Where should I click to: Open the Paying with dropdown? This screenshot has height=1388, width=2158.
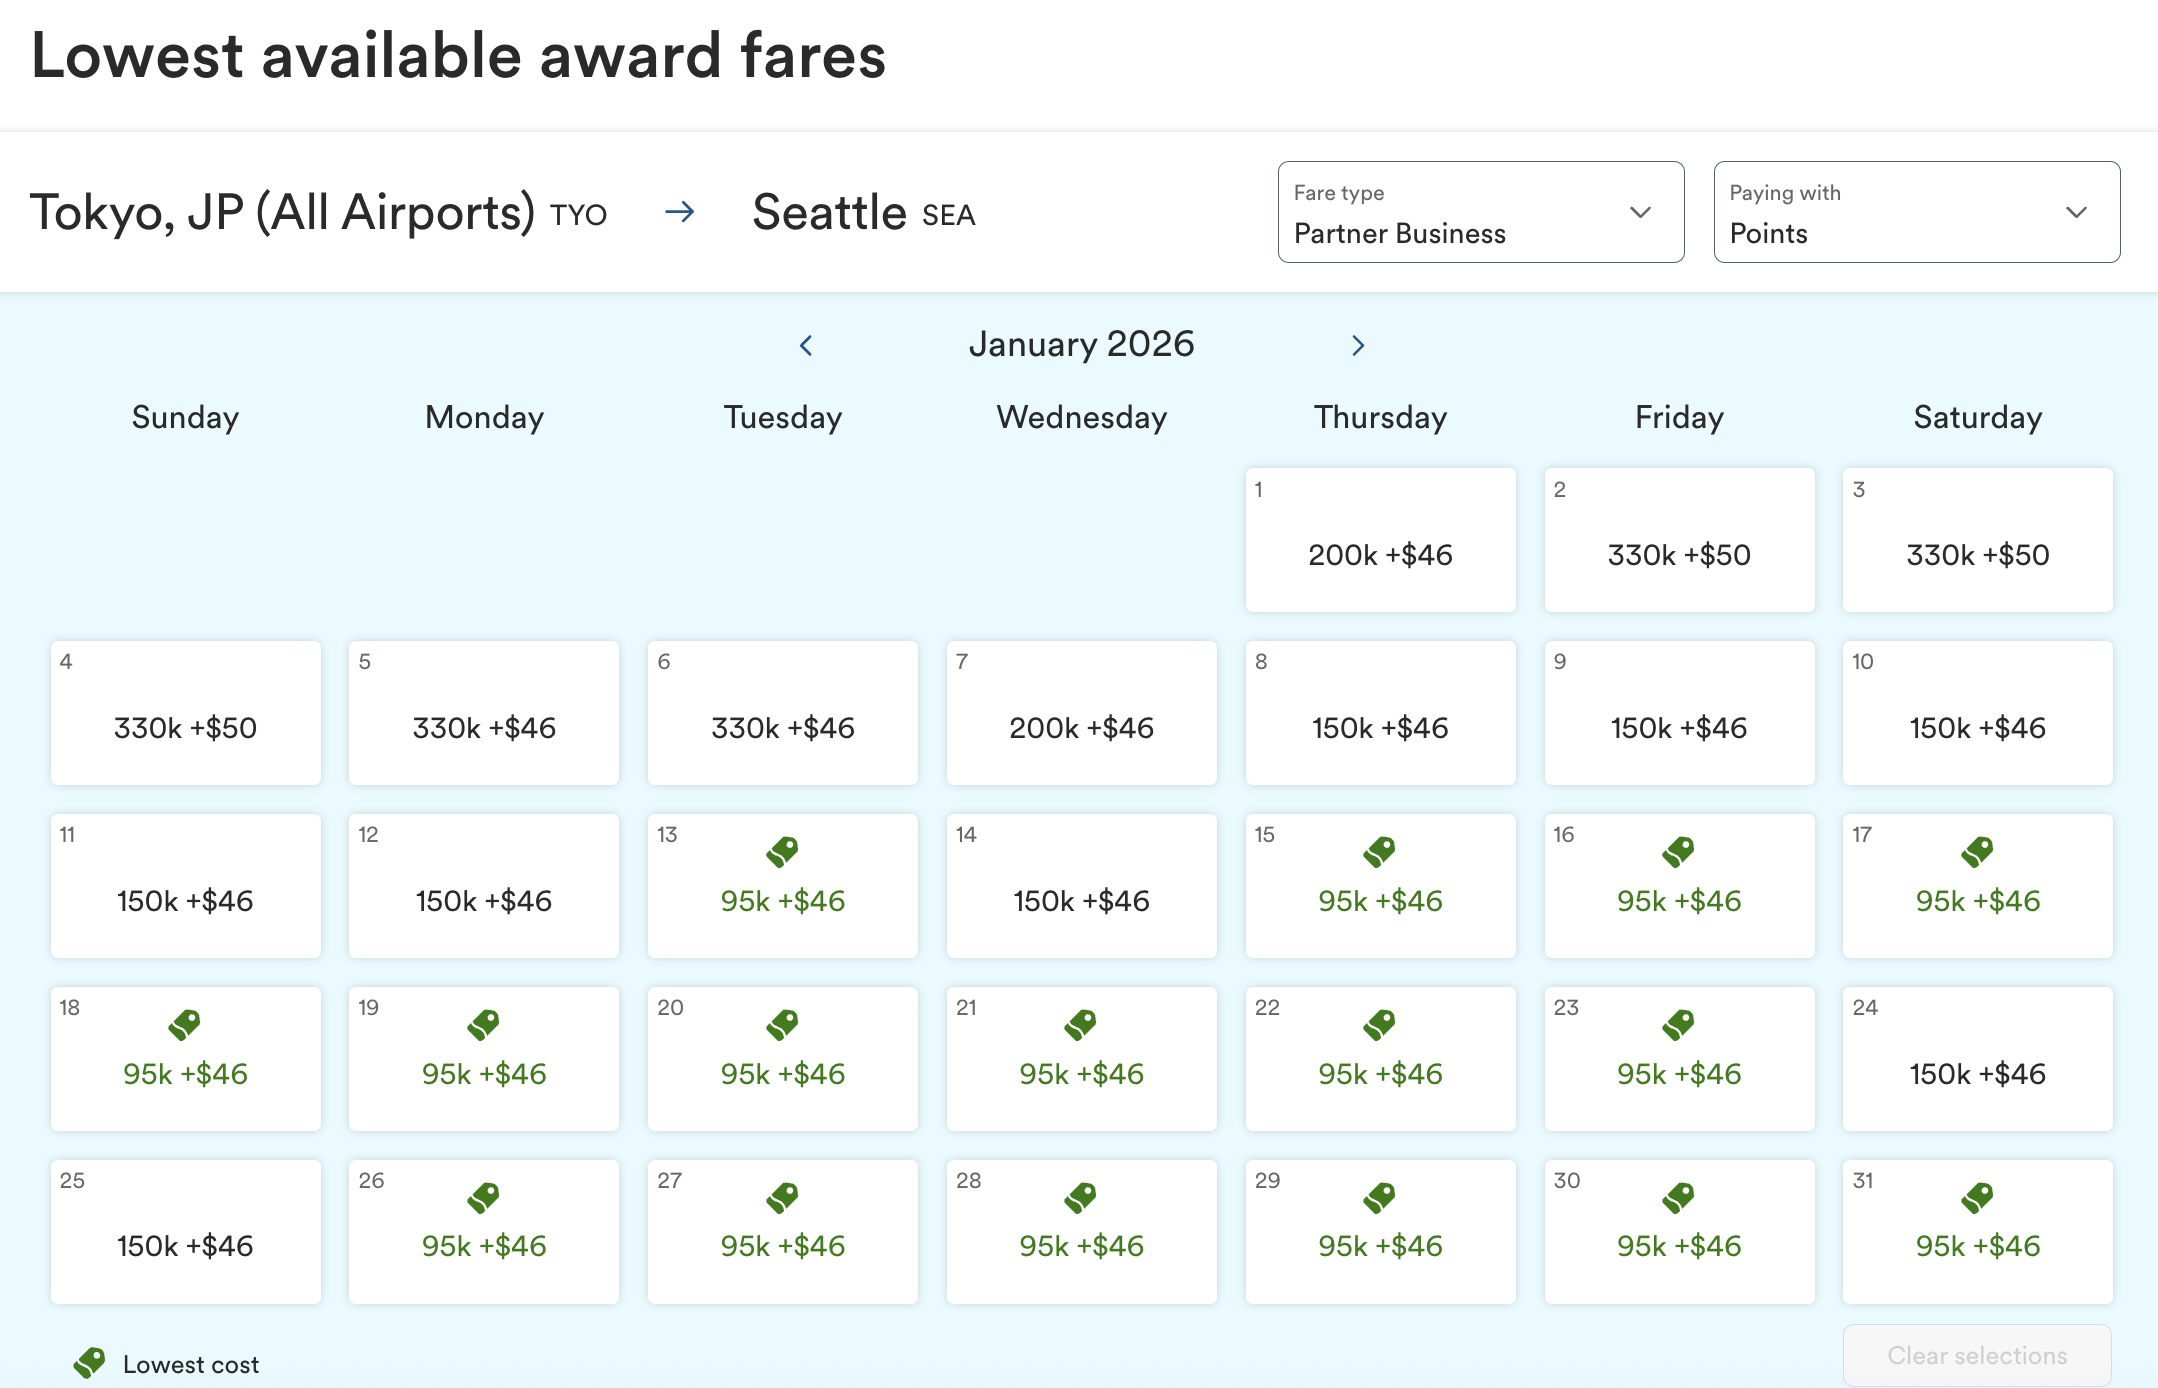tap(1916, 212)
